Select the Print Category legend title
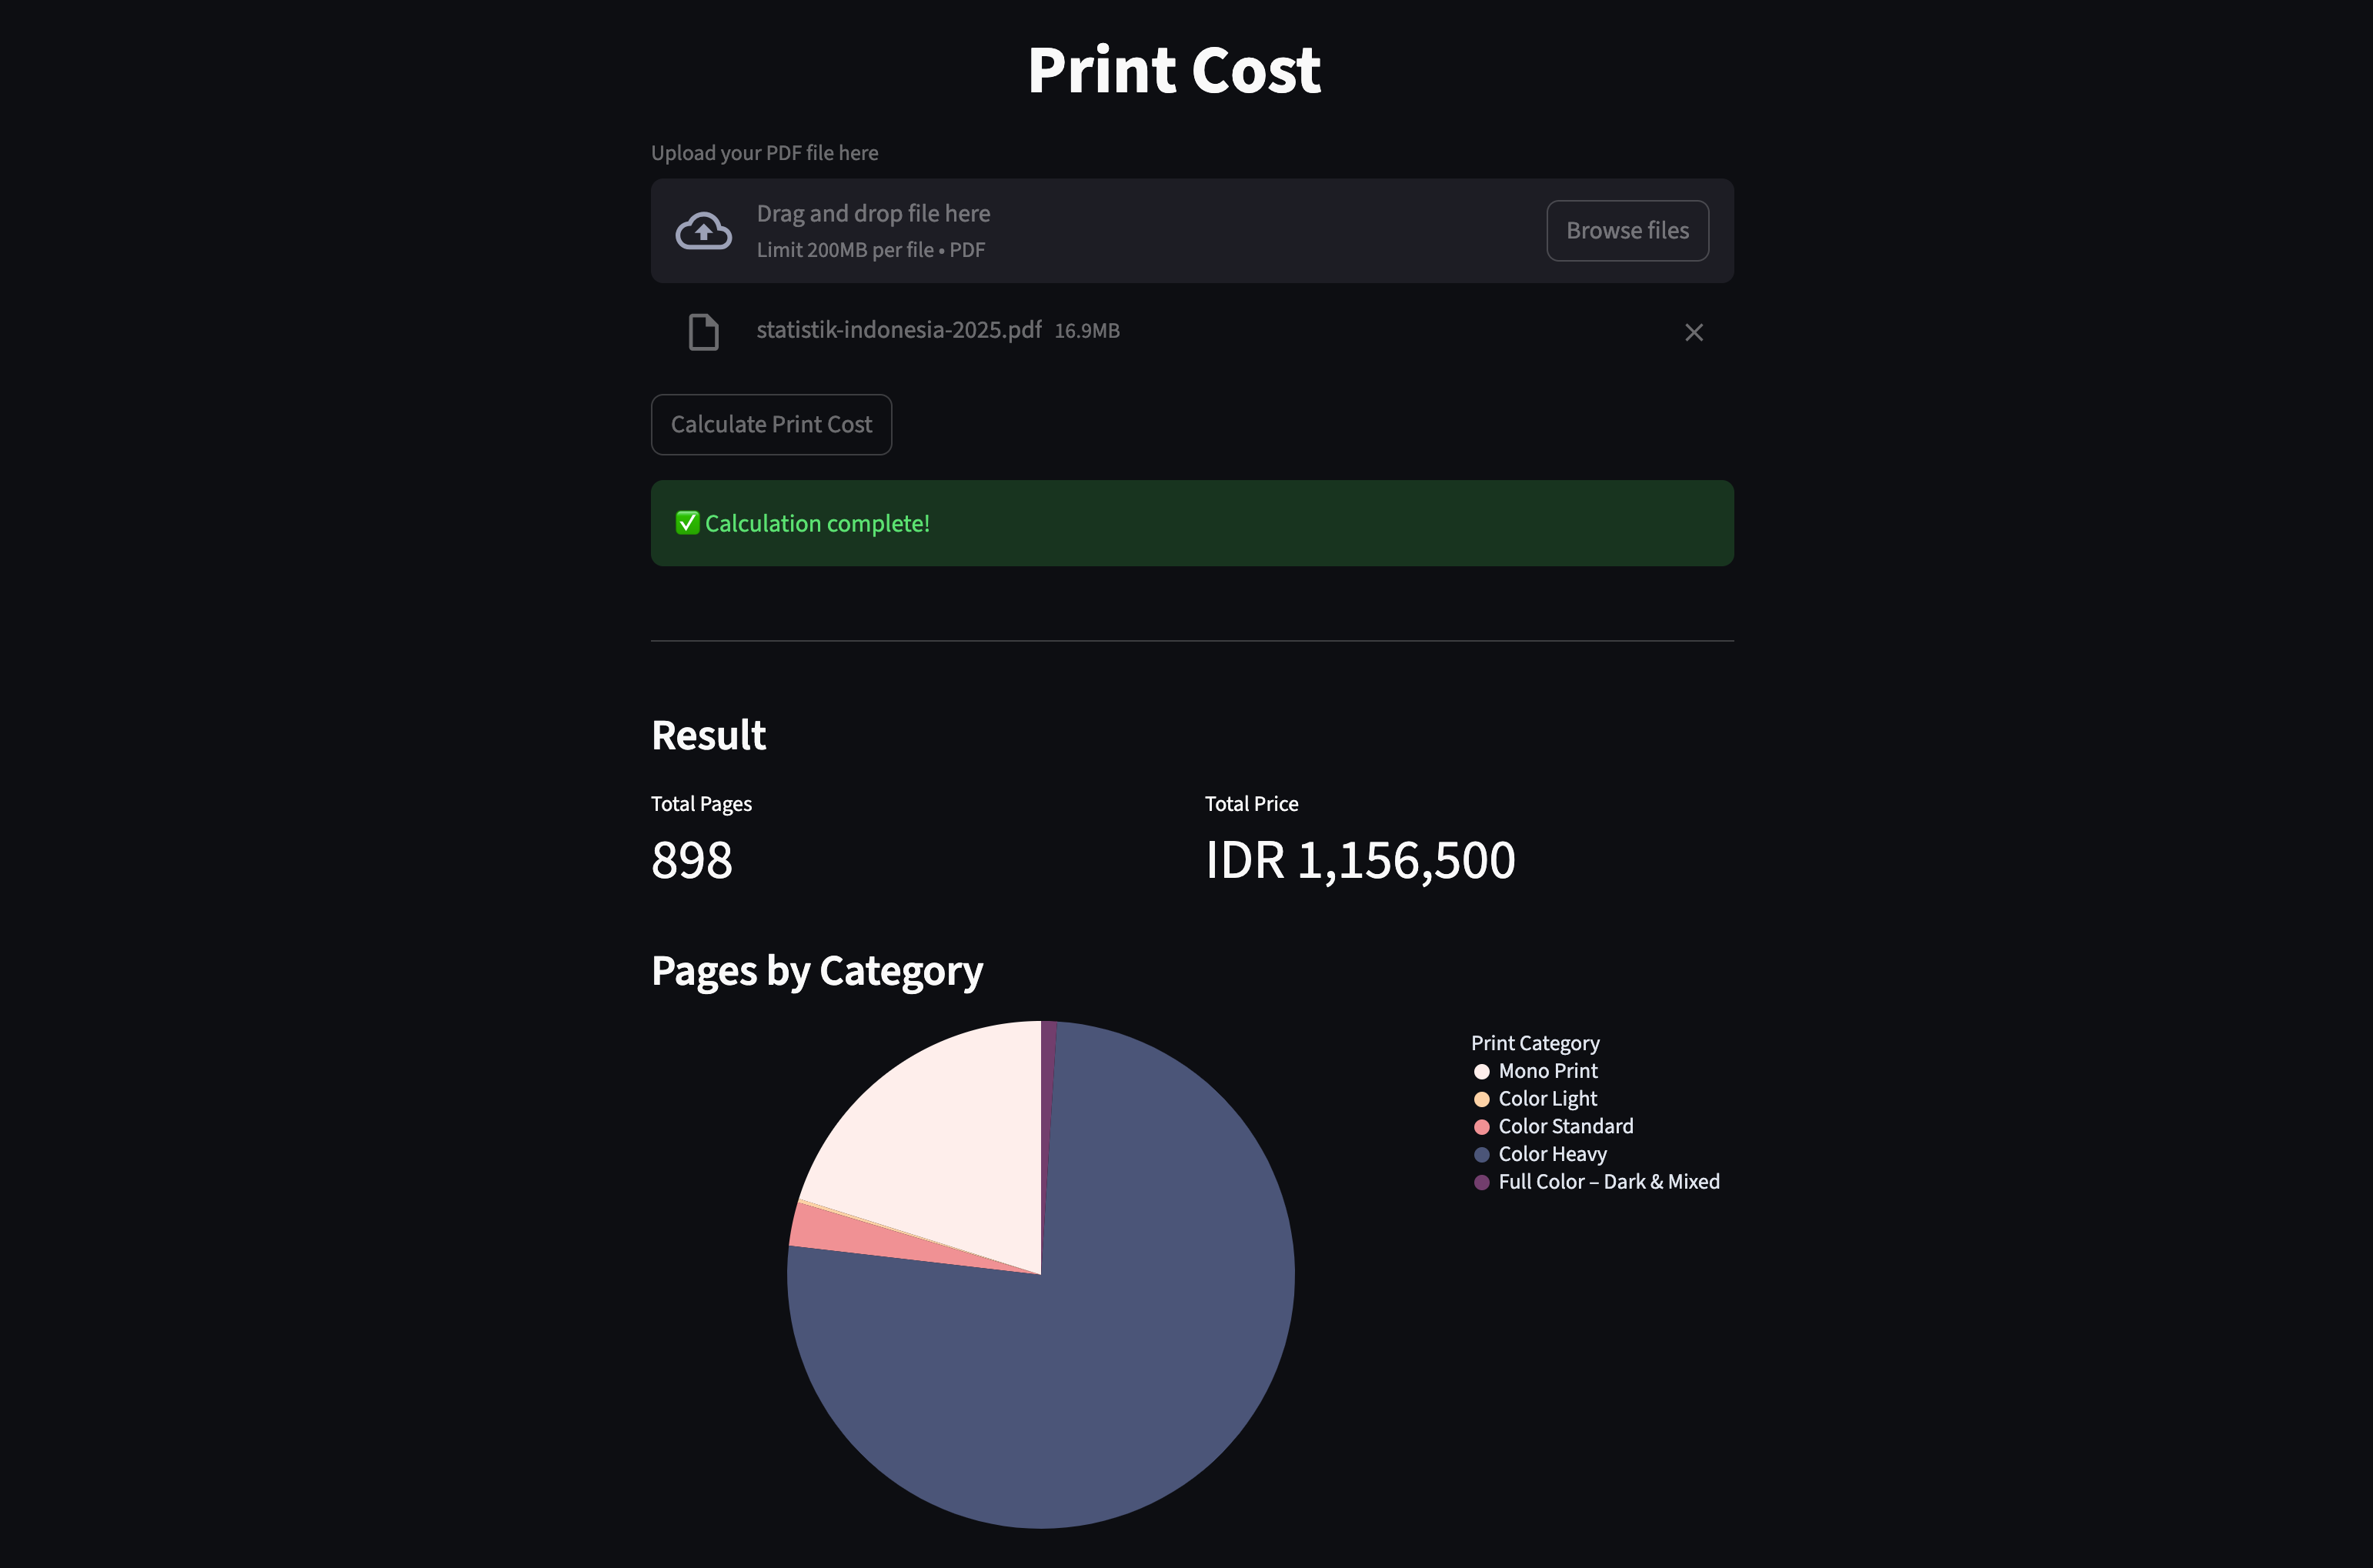 pyautogui.click(x=1535, y=1042)
